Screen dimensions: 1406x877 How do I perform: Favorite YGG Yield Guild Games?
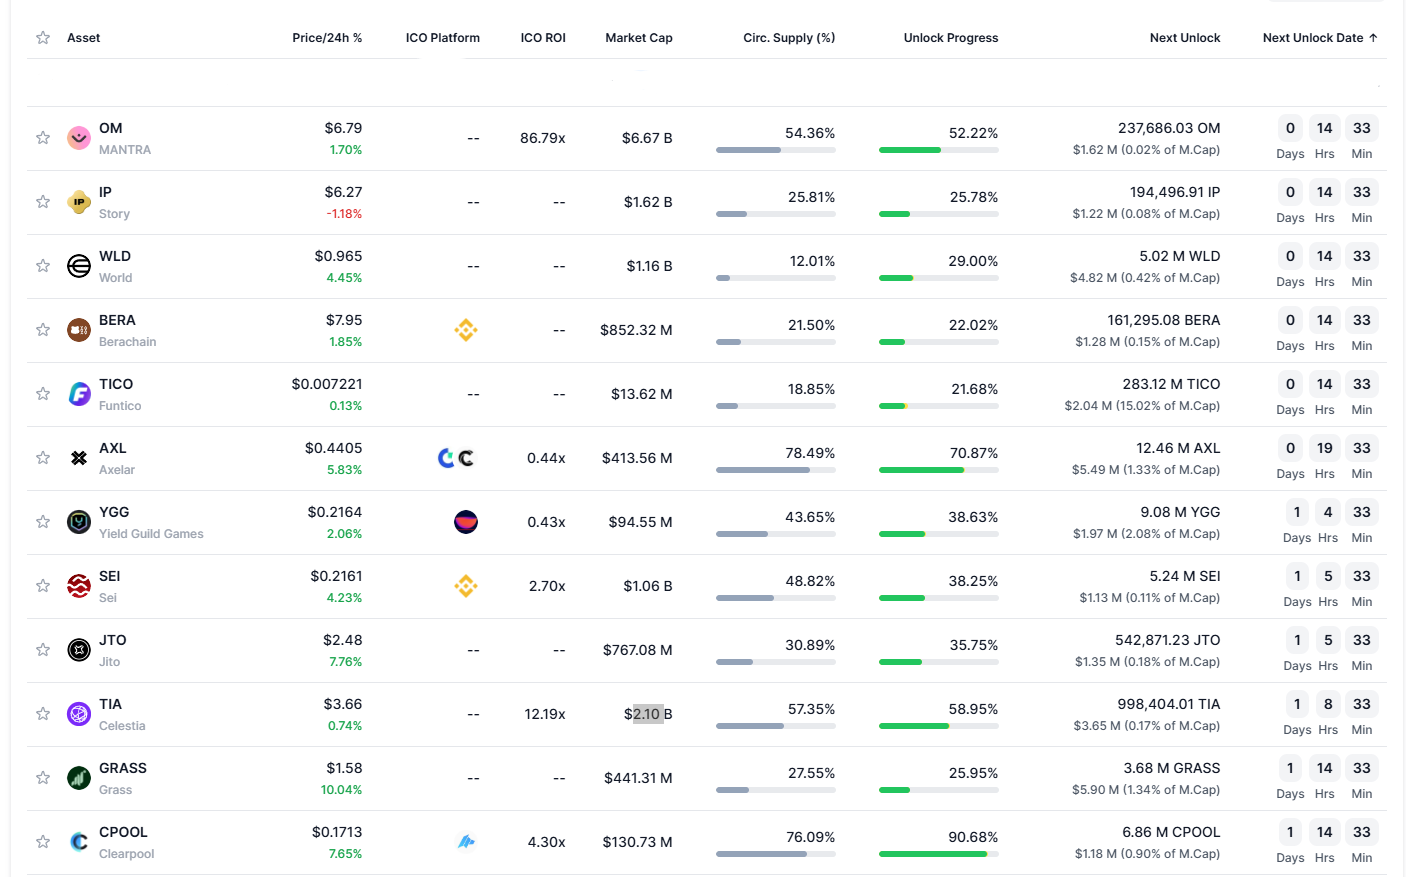(x=43, y=522)
